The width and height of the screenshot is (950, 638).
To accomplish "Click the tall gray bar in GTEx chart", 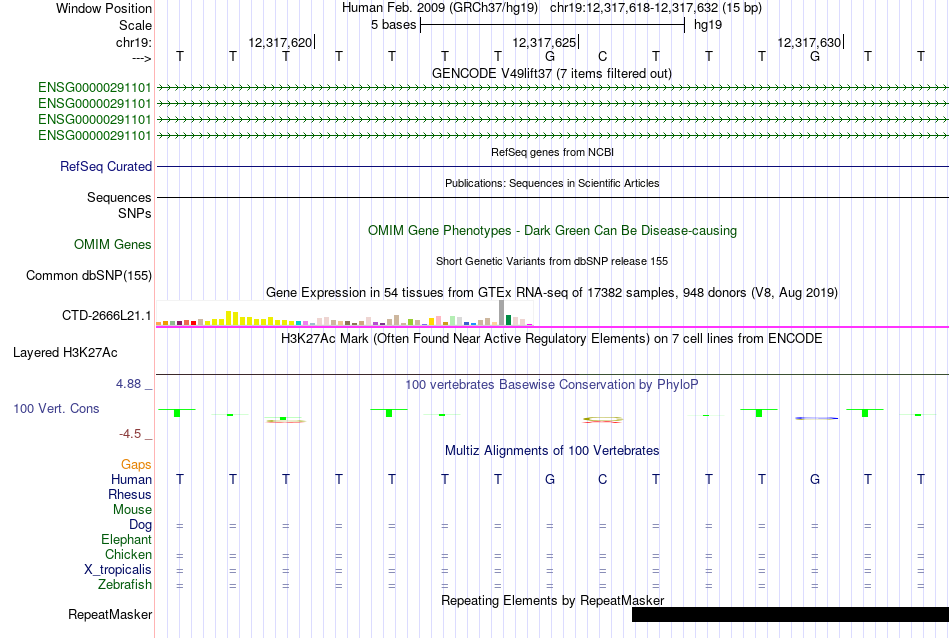I will click(501, 313).
